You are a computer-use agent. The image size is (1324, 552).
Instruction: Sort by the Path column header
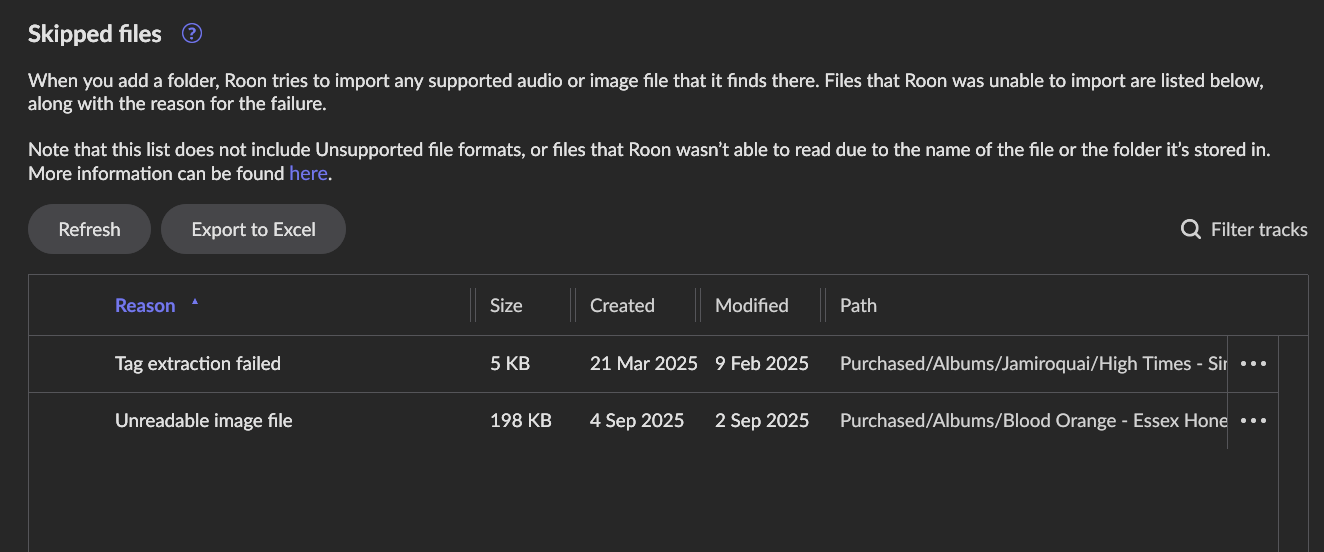click(858, 306)
